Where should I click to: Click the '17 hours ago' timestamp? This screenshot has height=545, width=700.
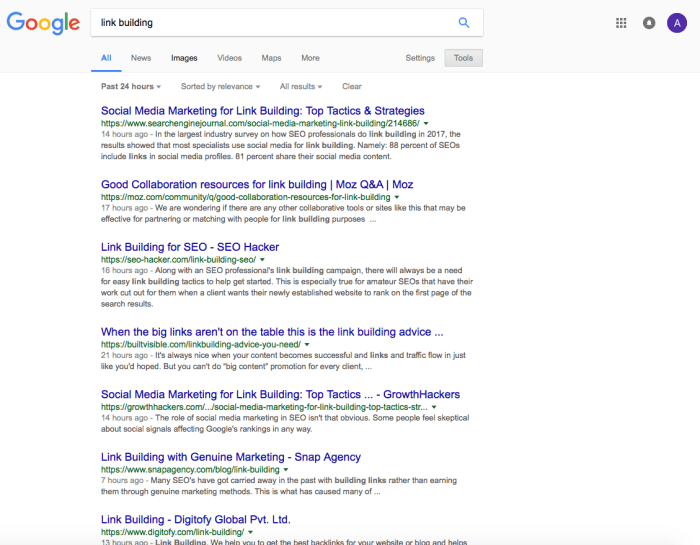[x=124, y=208]
